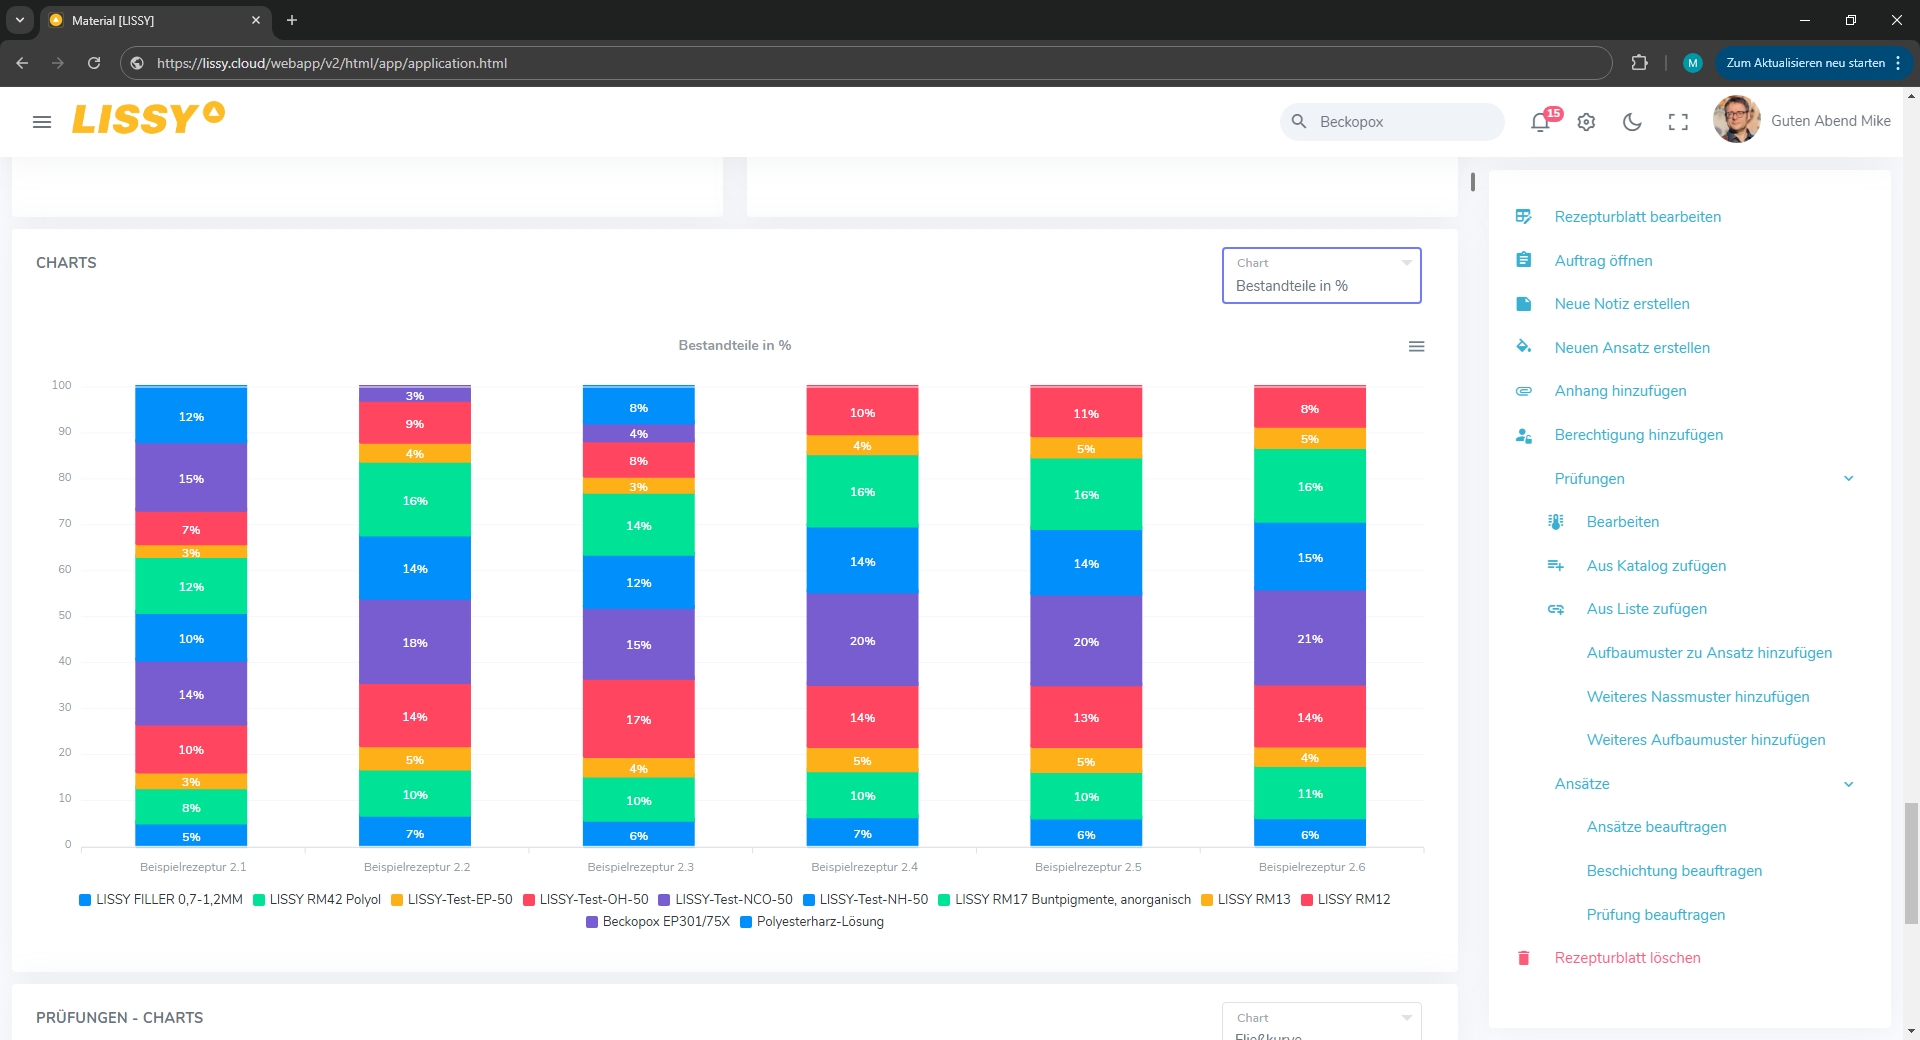
Task: Select Prüfung beauftragen
Action: click(1655, 915)
